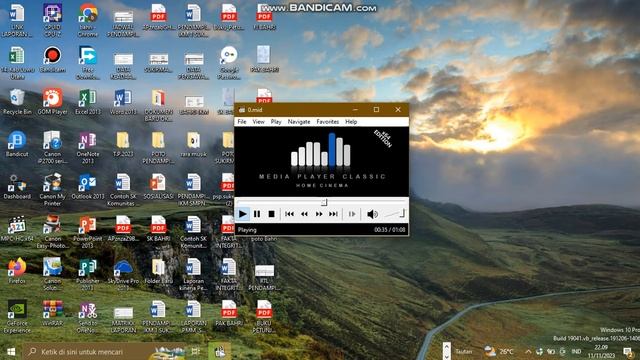Select the GOM Player desktop icon
This screenshot has height=360, width=640.
point(52,102)
